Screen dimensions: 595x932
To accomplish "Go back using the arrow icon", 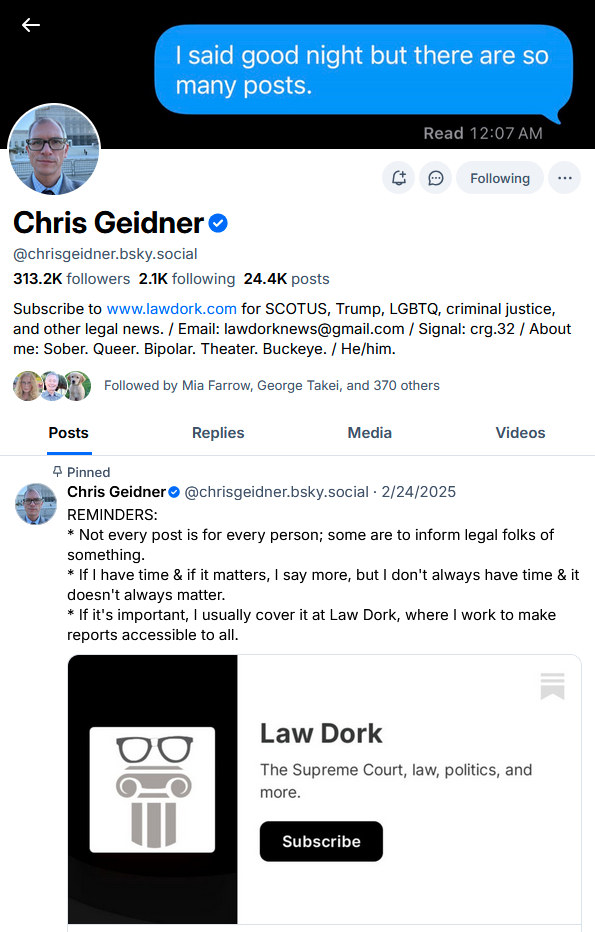I will click(x=31, y=25).
